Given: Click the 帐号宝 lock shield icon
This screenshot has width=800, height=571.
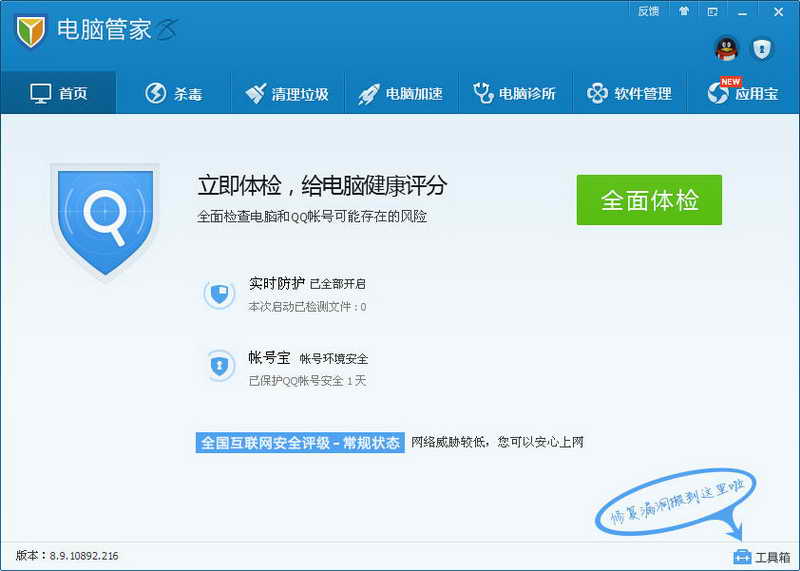Looking at the screenshot, I should pos(219,367).
